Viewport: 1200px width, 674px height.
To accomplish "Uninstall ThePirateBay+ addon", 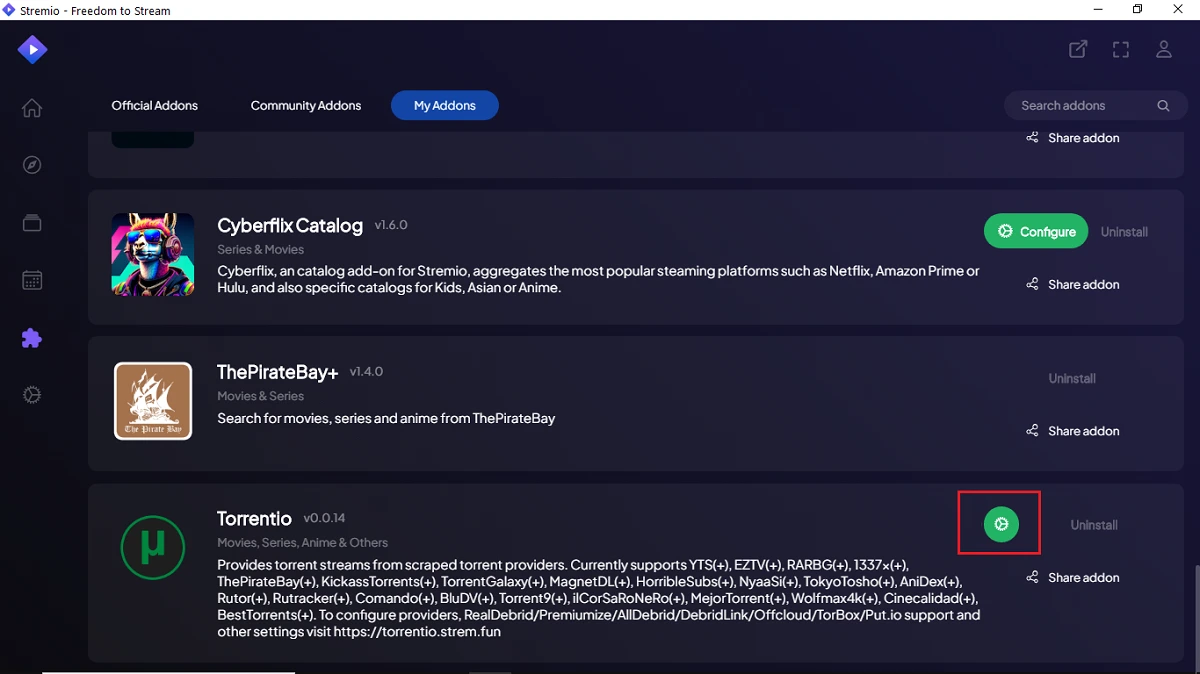I will 1072,379.
